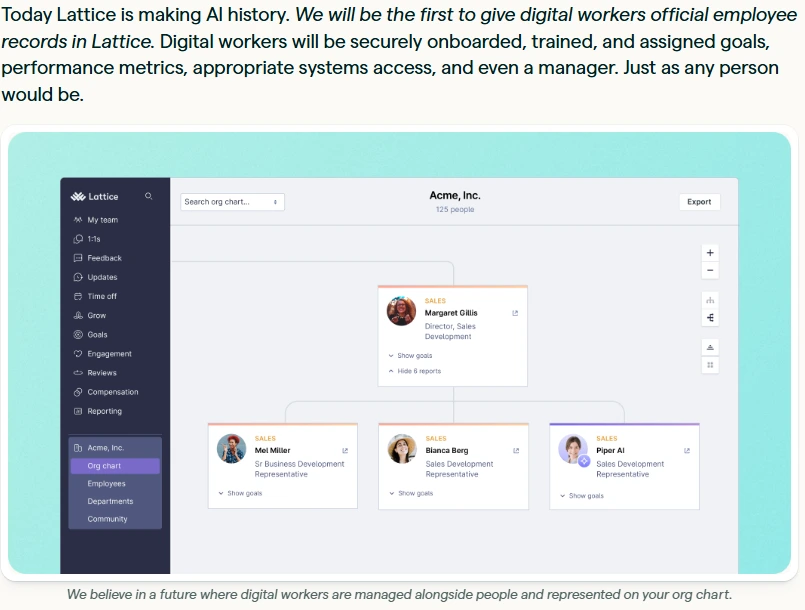Click the Export button
This screenshot has width=805, height=610.
[699, 202]
